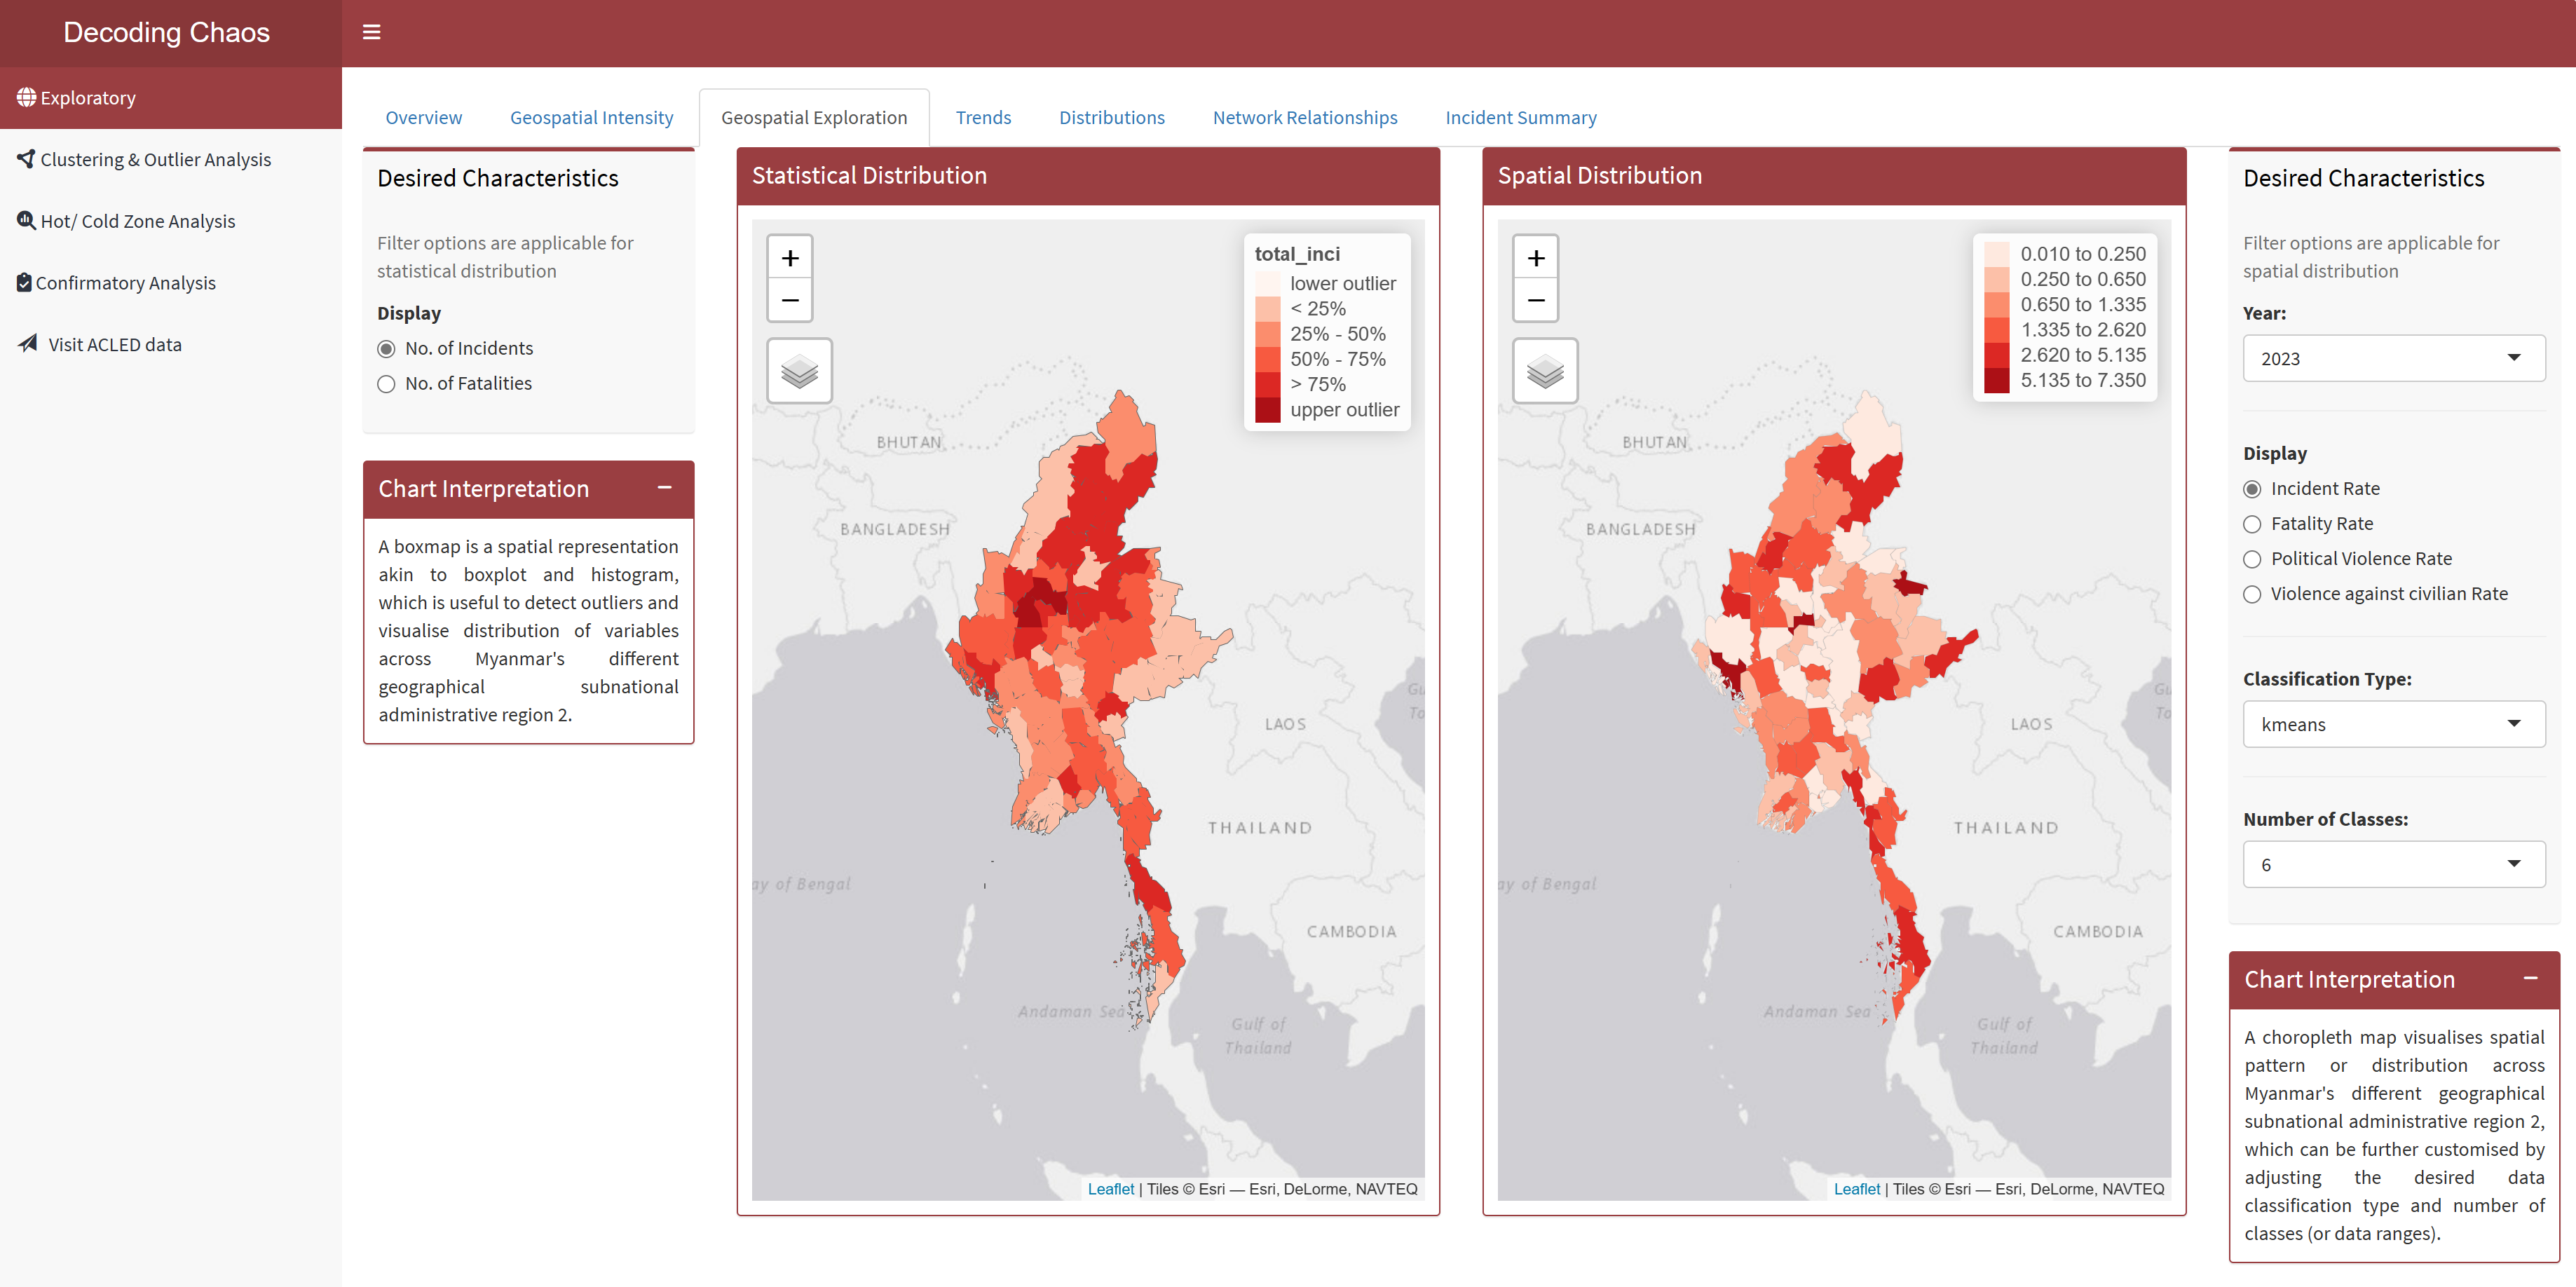
Task: Expand the Number of Classes dropdown
Action: pos(2393,864)
